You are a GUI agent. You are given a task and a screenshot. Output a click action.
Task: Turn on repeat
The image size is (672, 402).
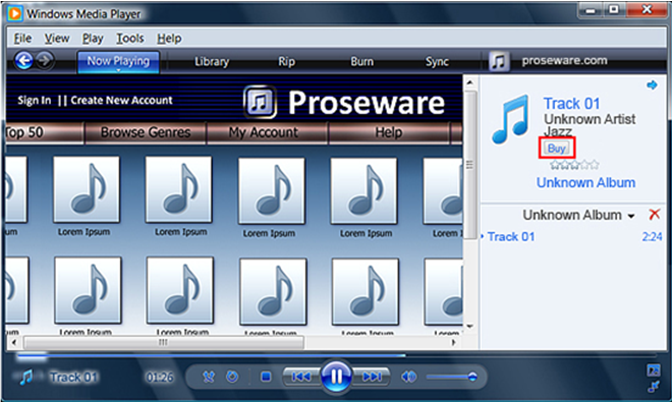click(232, 377)
